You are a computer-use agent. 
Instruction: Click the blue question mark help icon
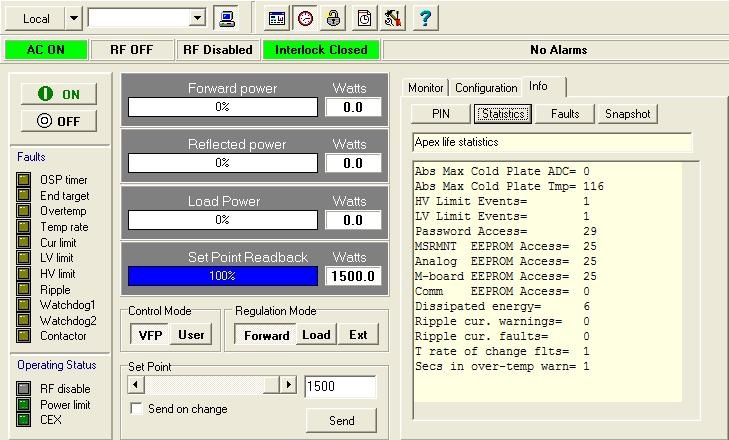[423, 18]
